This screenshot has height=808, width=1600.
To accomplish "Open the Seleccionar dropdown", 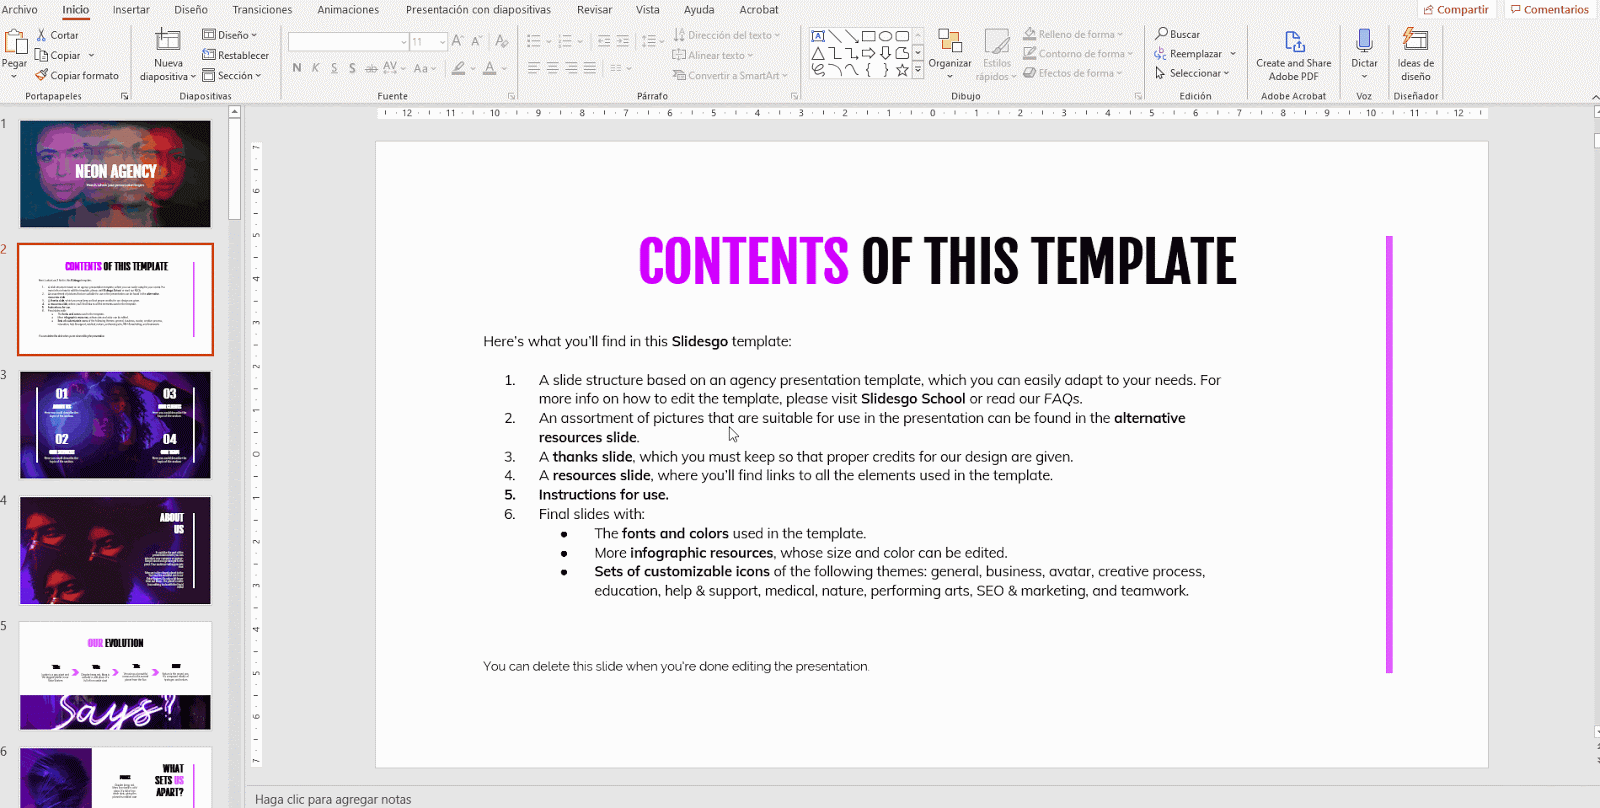I will [1192, 73].
